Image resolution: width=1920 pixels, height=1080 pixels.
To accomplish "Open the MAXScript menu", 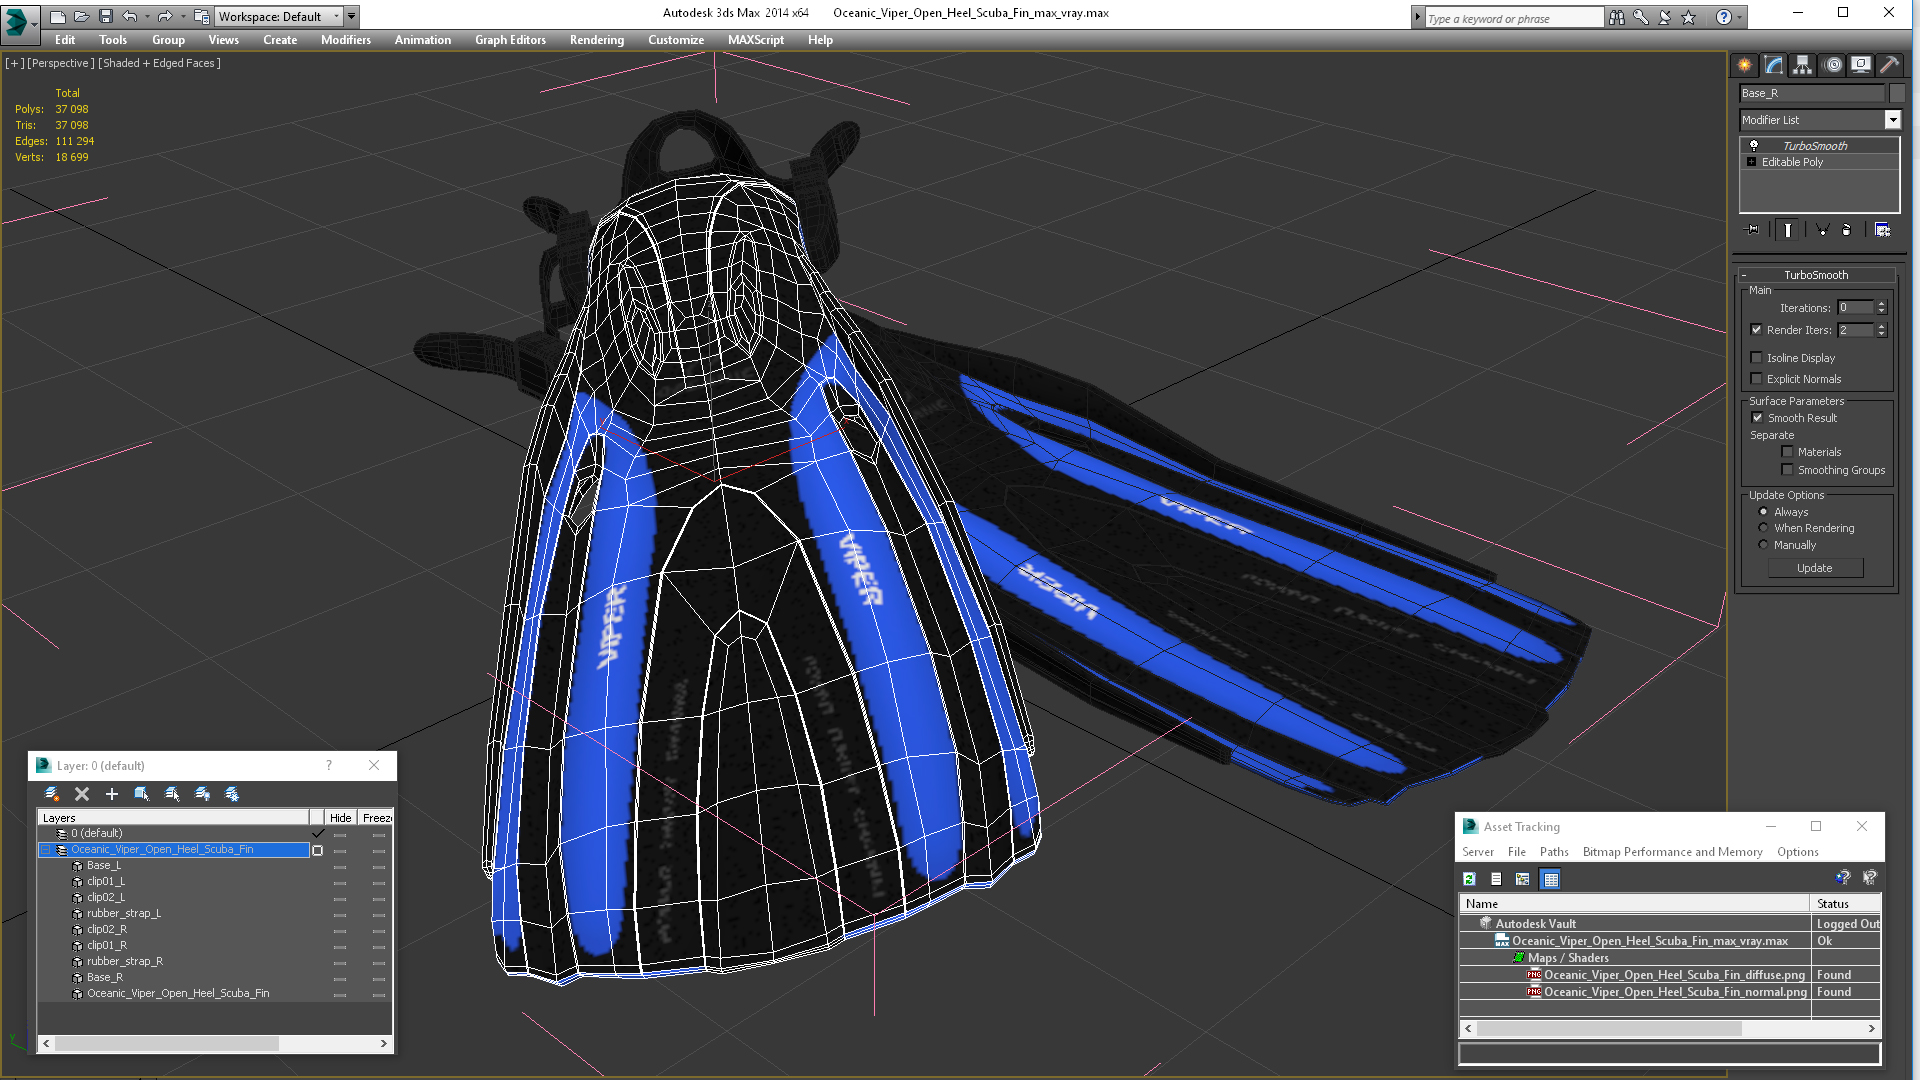I will (x=756, y=40).
